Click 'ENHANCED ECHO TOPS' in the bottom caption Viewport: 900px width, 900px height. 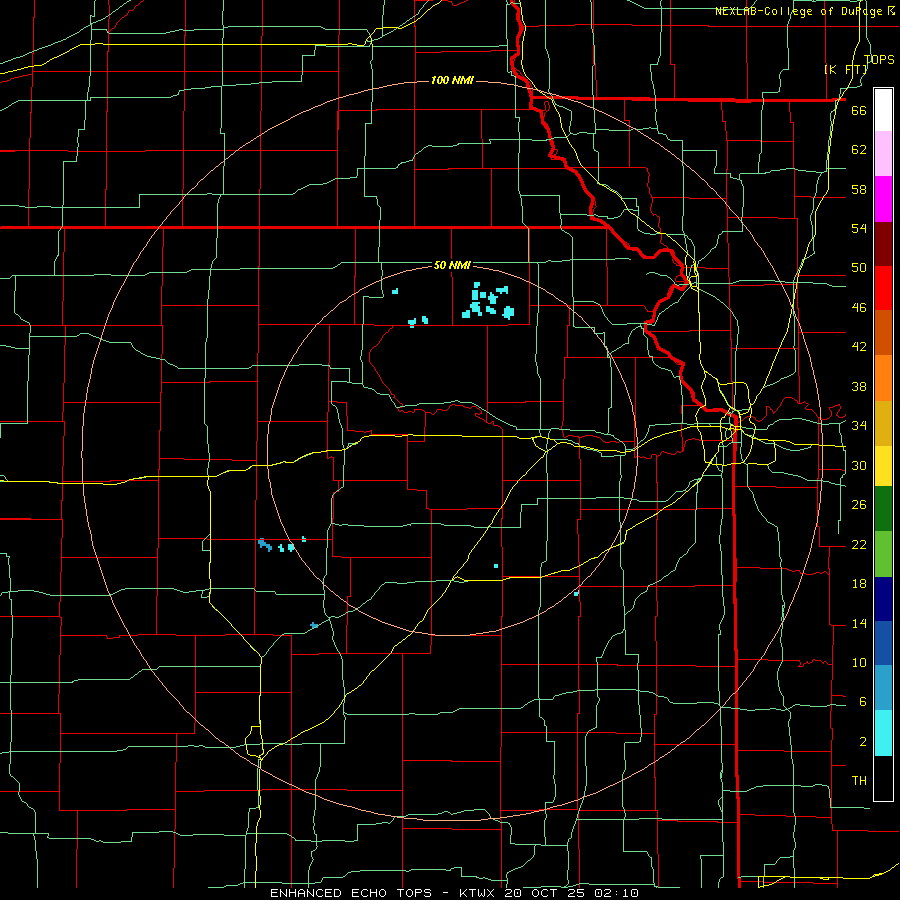[x=351, y=893]
